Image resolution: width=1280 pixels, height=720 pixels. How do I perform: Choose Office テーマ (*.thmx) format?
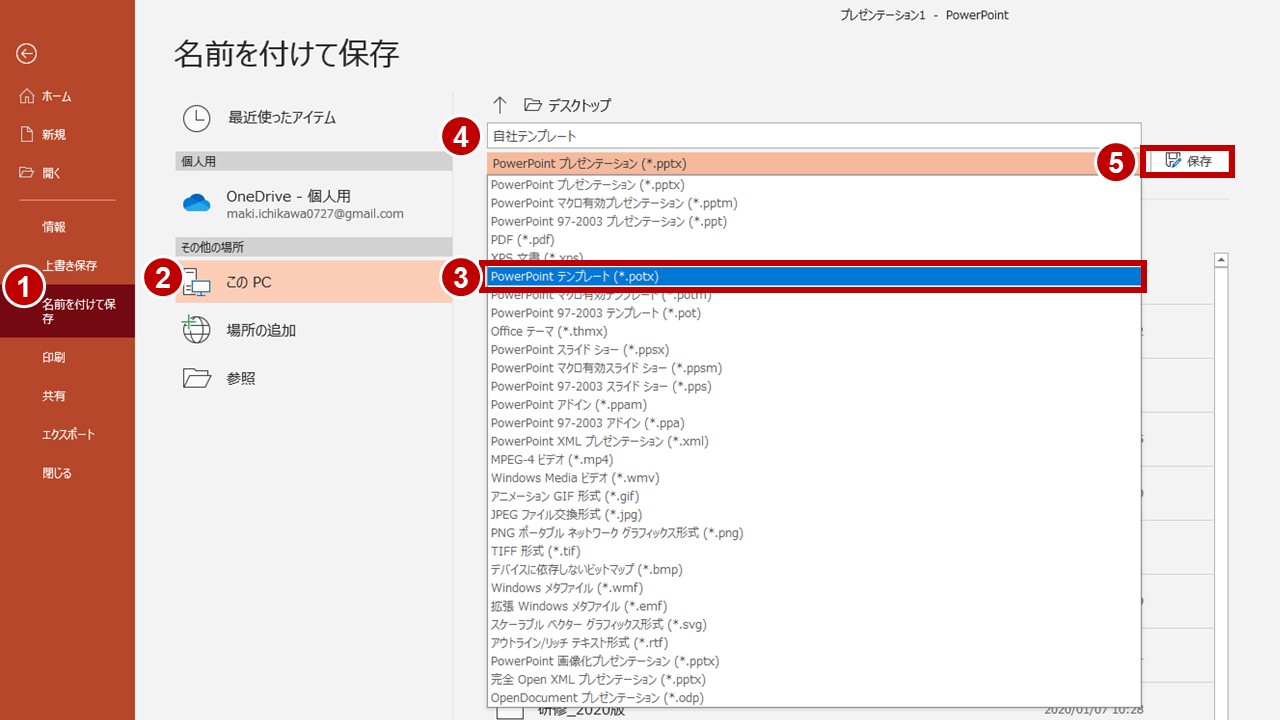[x=814, y=331]
